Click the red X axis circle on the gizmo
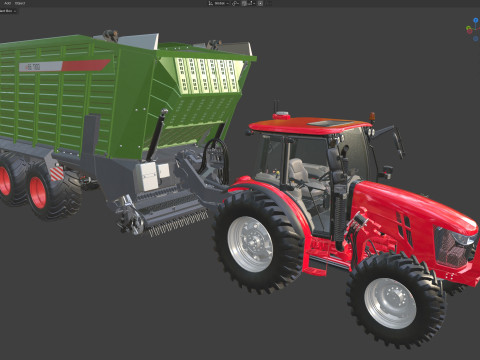The height and width of the screenshot is (360, 480). 470,31
